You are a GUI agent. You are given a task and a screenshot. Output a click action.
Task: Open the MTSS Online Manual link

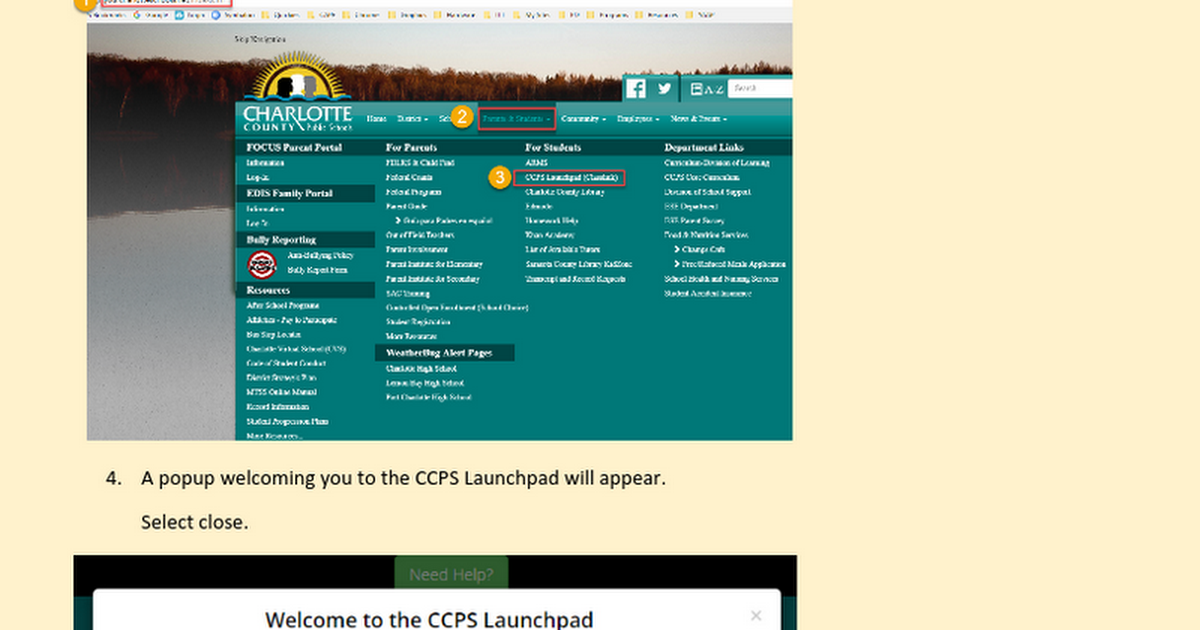[281, 393]
